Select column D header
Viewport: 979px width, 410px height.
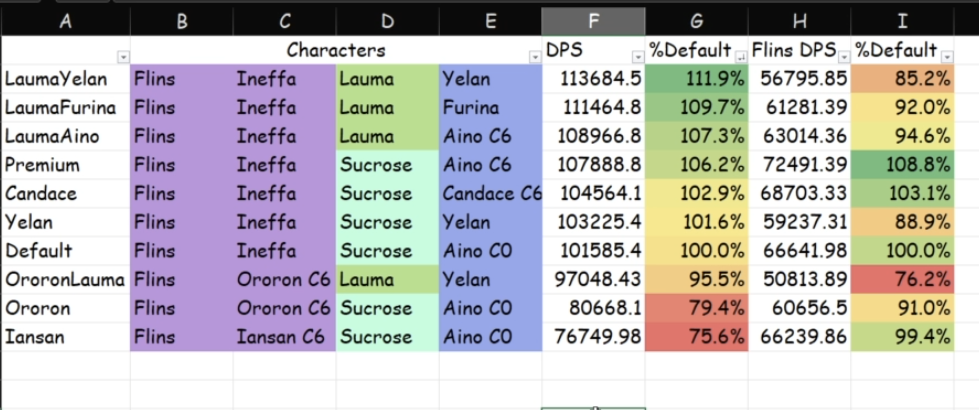tap(388, 22)
